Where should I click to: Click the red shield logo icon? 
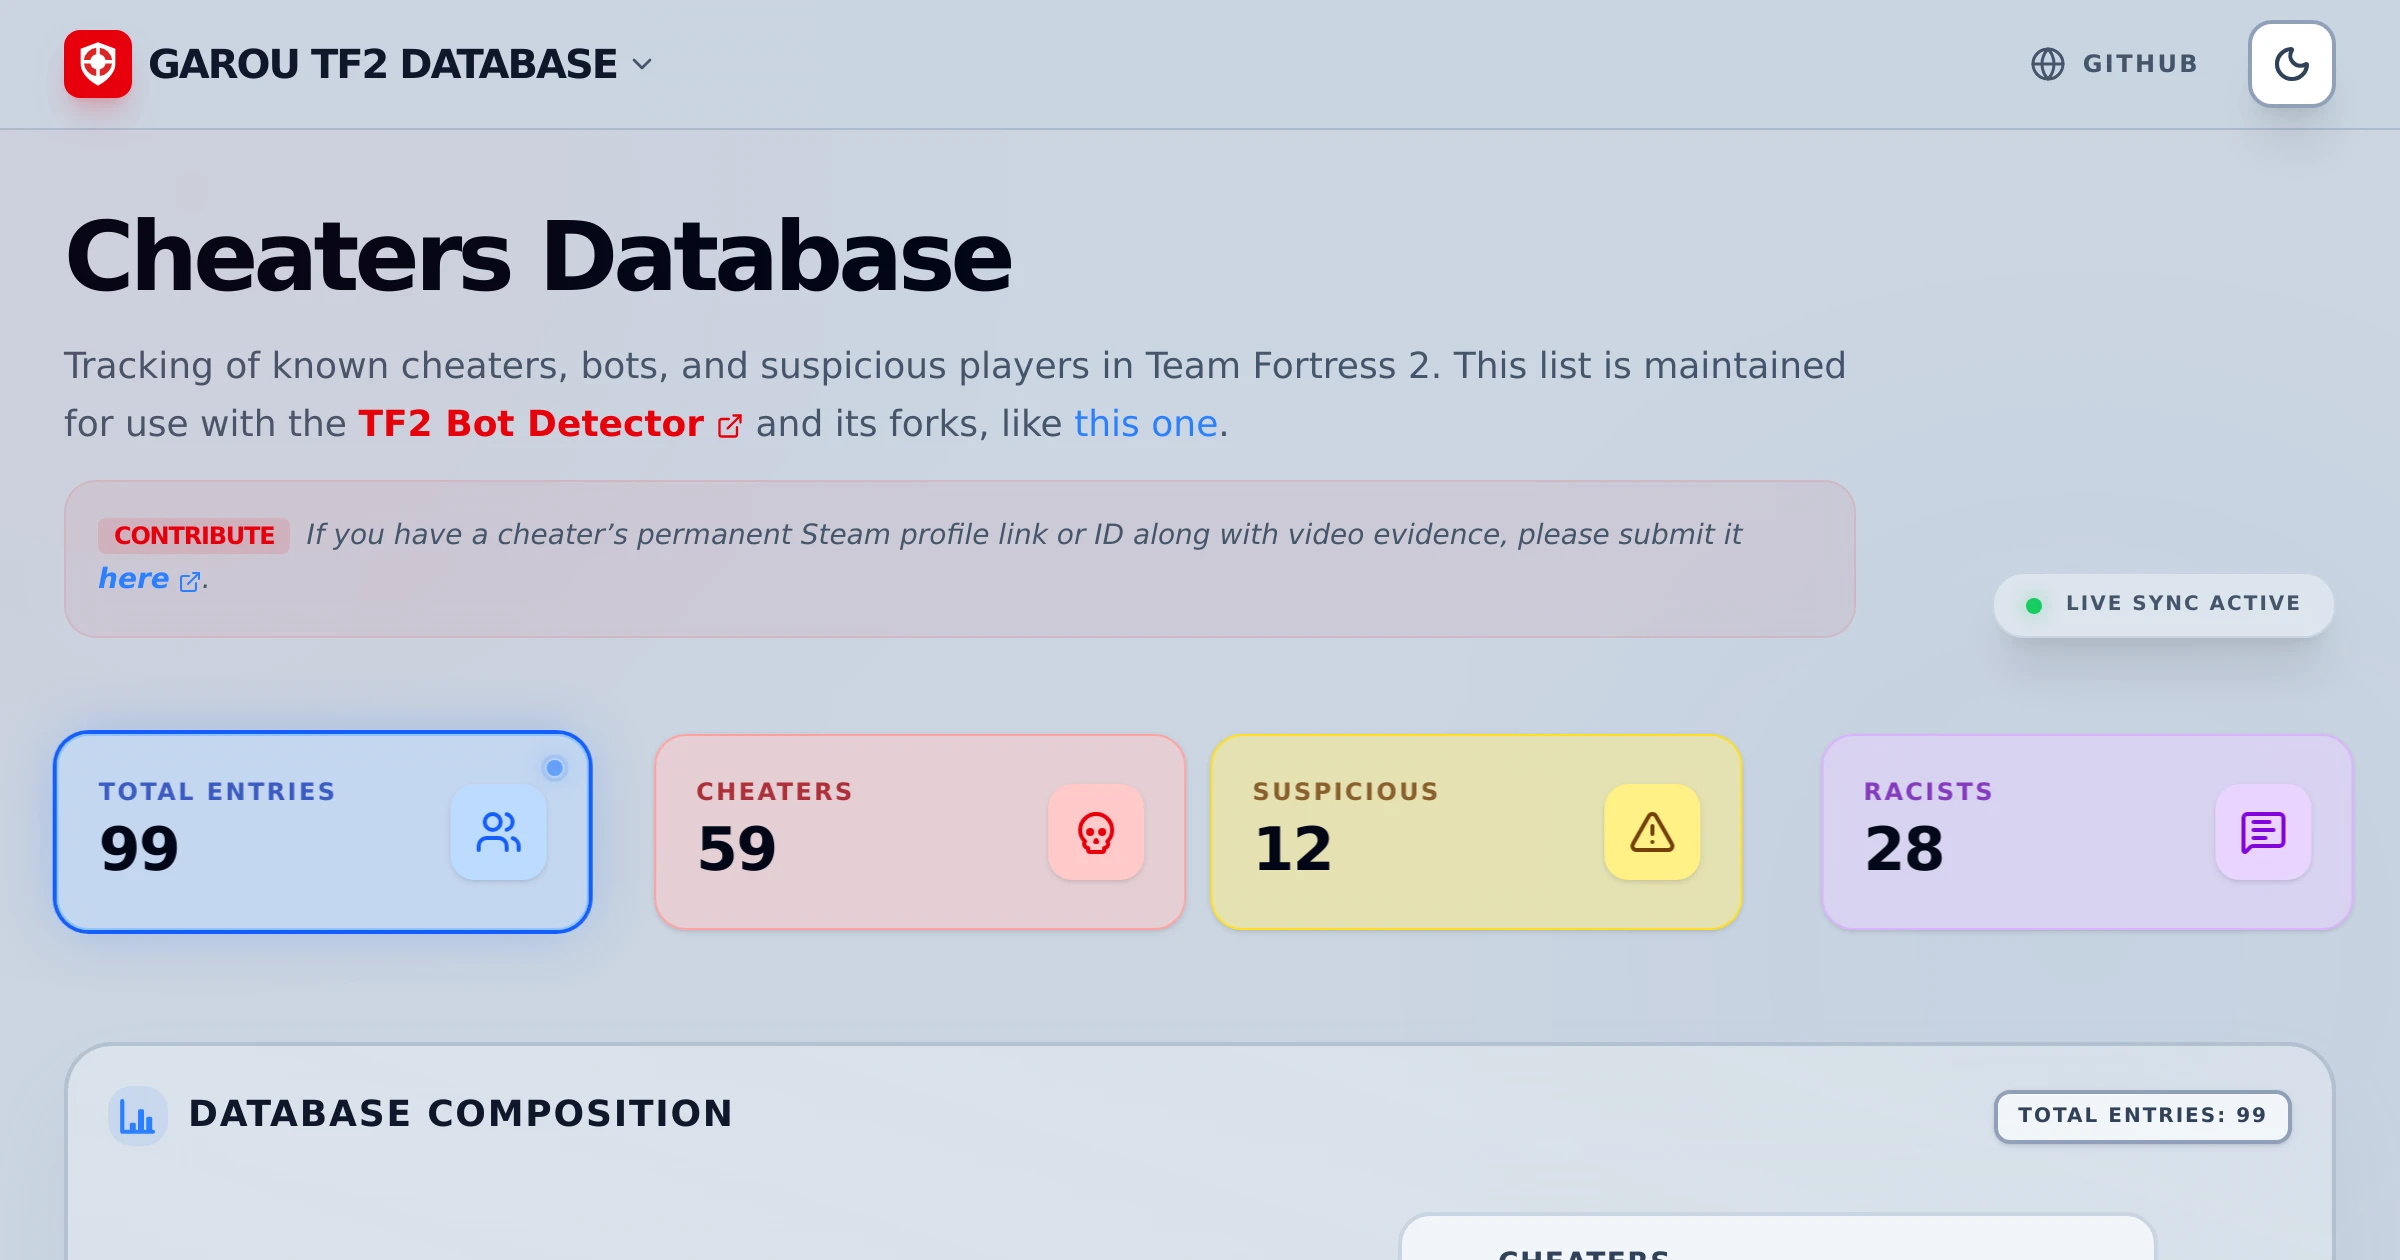[x=98, y=64]
